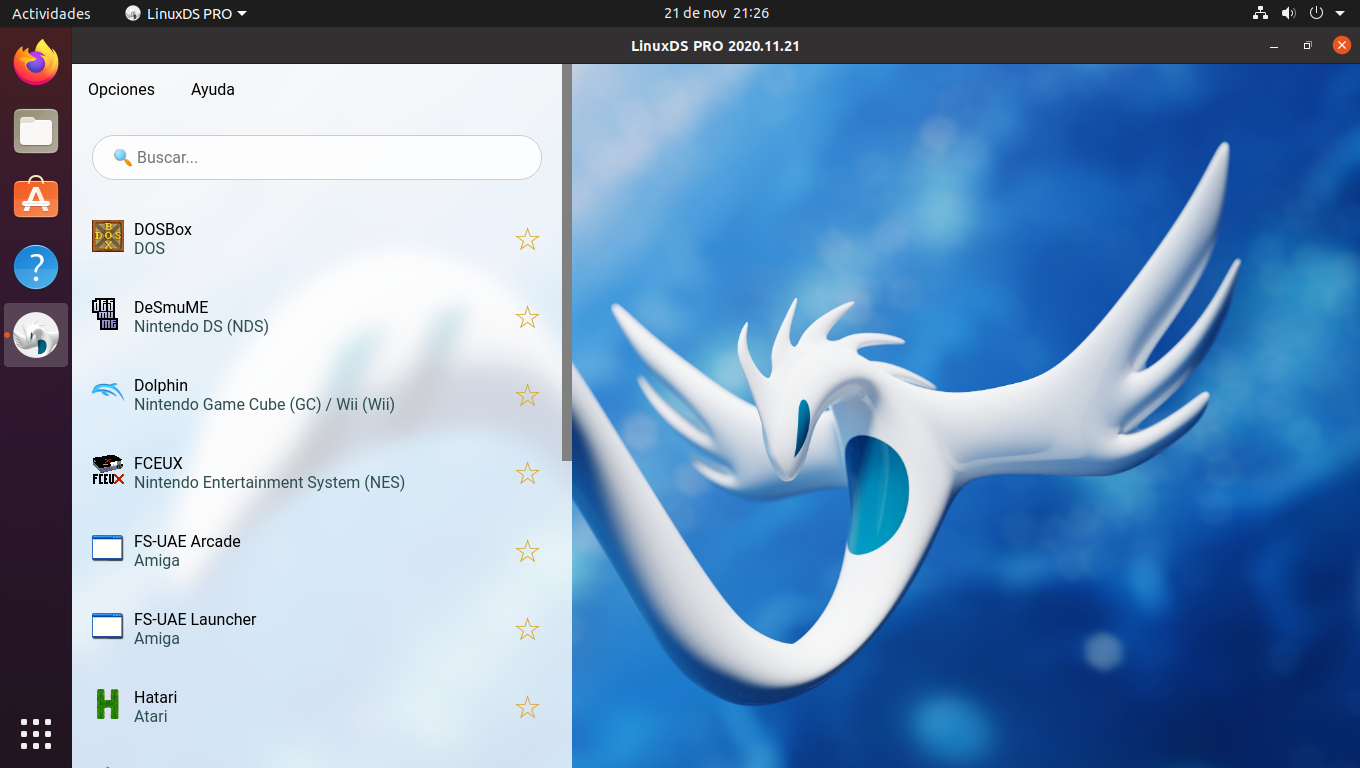The height and width of the screenshot is (768, 1360).
Task: Select the FCEUX entry name
Action: 158,463
